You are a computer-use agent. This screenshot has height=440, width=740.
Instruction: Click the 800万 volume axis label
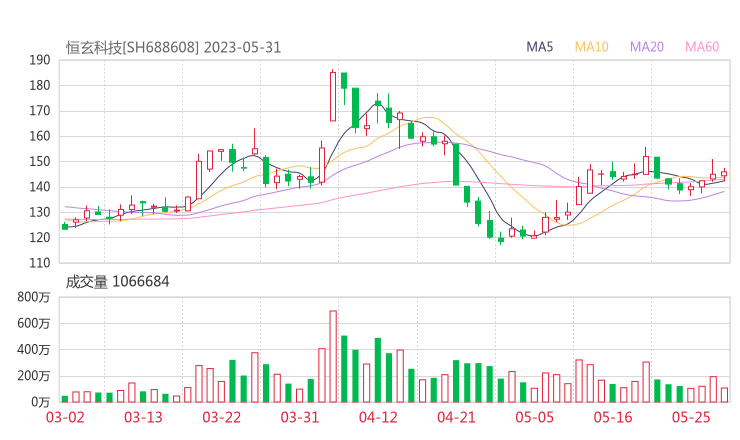point(34,297)
